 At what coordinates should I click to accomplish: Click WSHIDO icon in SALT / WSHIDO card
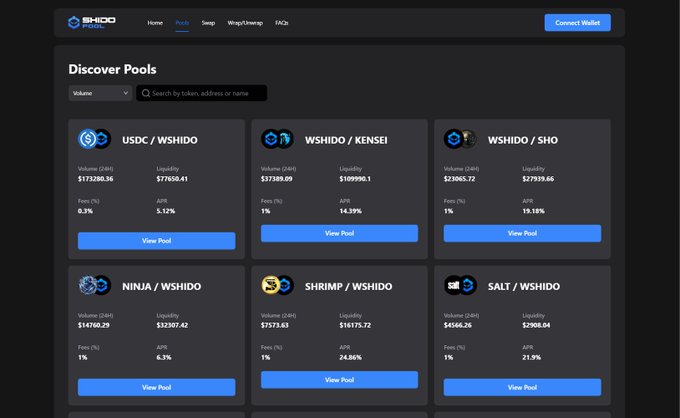[x=469, y=285]
